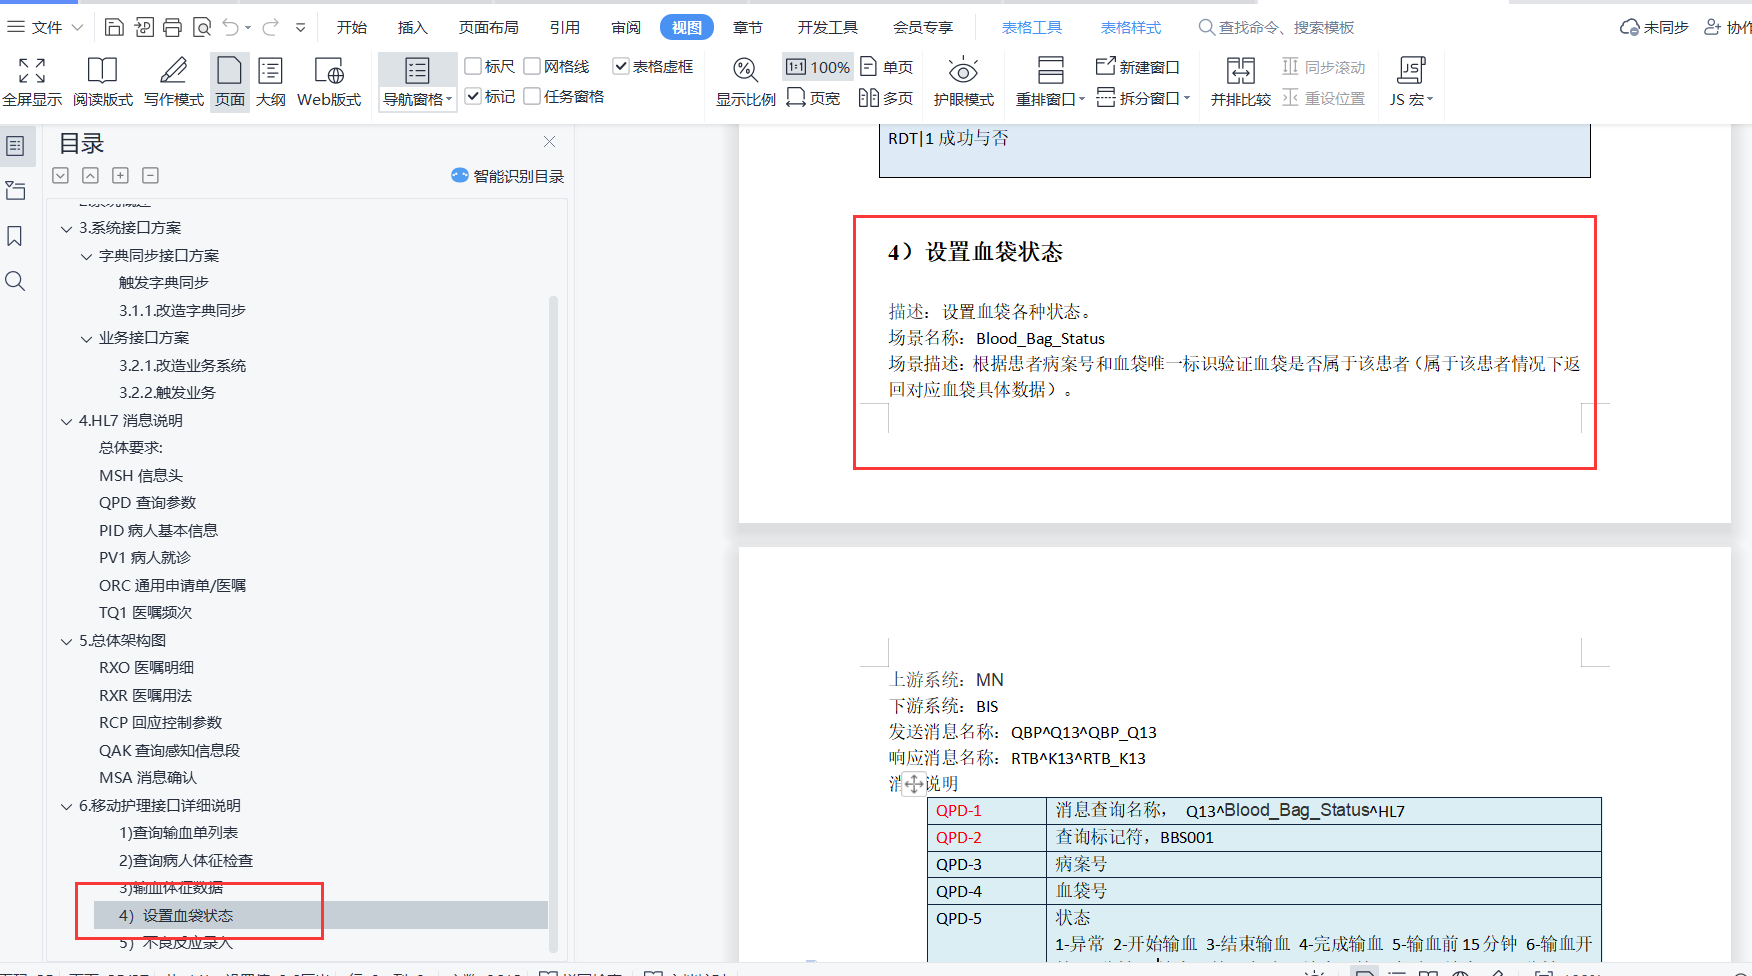The width and height of the screenshot is (1752, 976).
Task: Expand the quick access customize dropdown
Action: tap(300, 27)
